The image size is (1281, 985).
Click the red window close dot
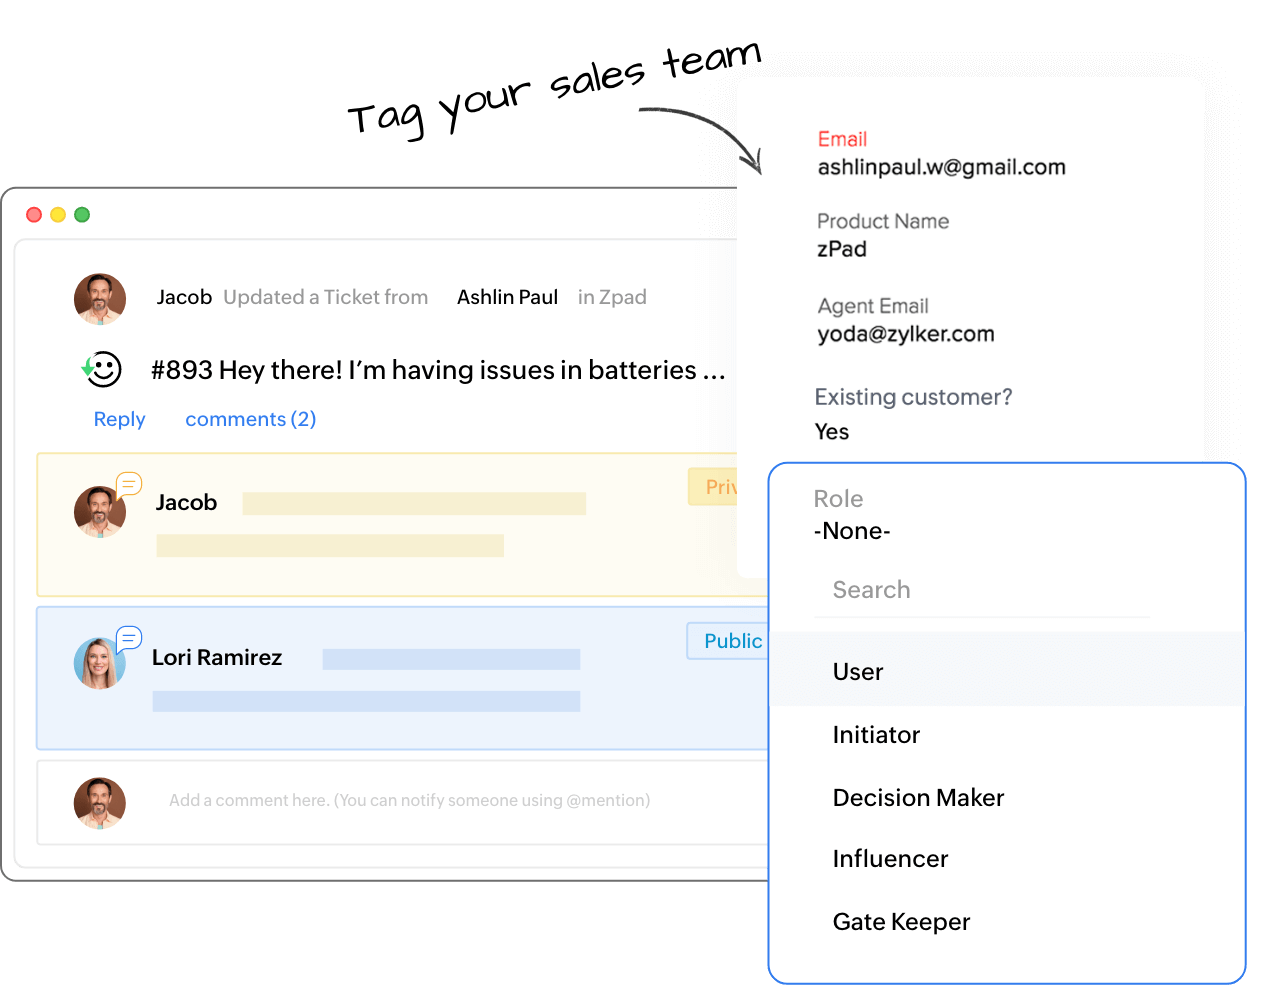click(x=34, y=215)
